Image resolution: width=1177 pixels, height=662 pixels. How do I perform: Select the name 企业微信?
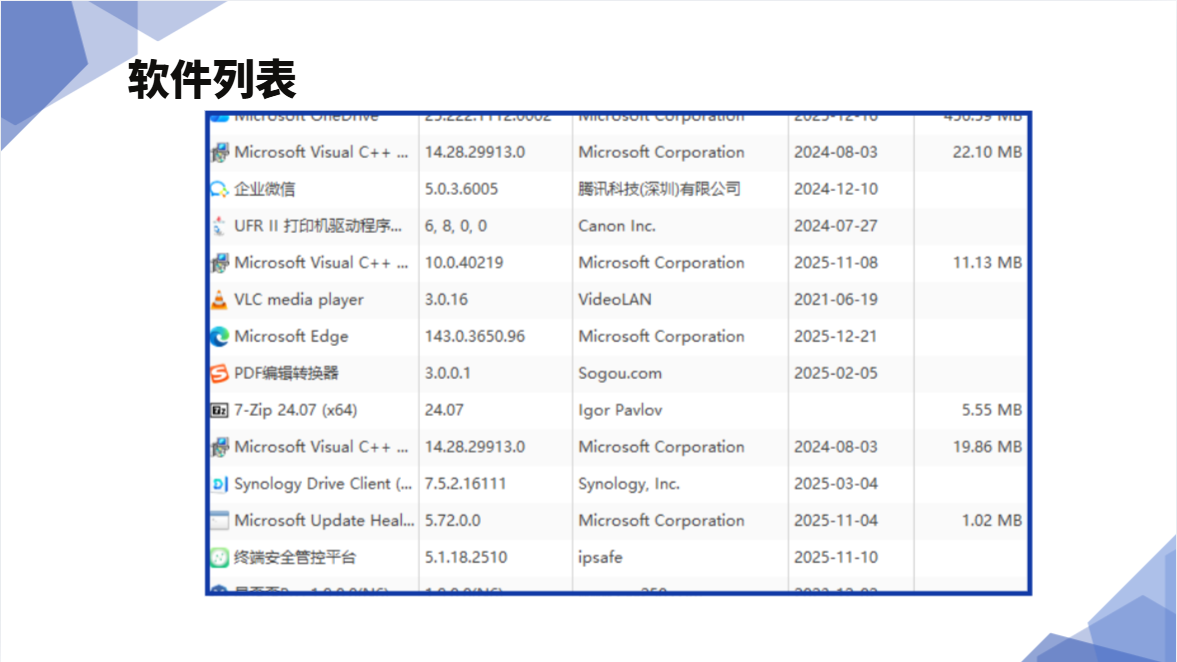tap(264, 189)
